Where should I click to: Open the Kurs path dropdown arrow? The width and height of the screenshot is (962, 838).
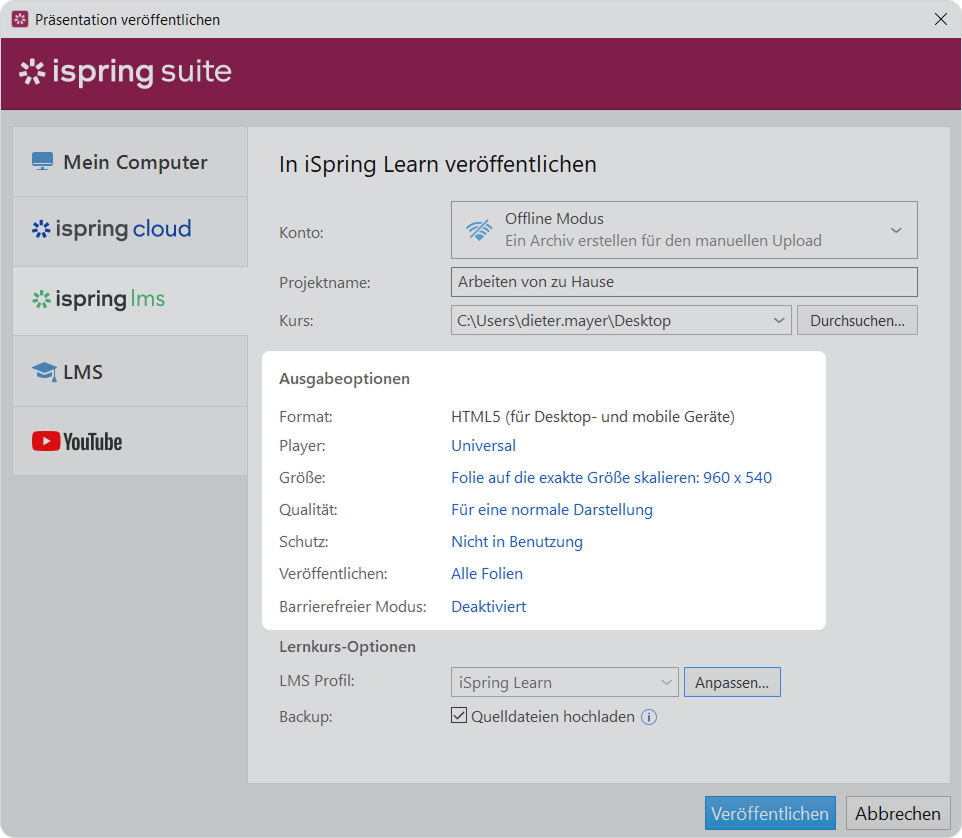pos(779,321)
